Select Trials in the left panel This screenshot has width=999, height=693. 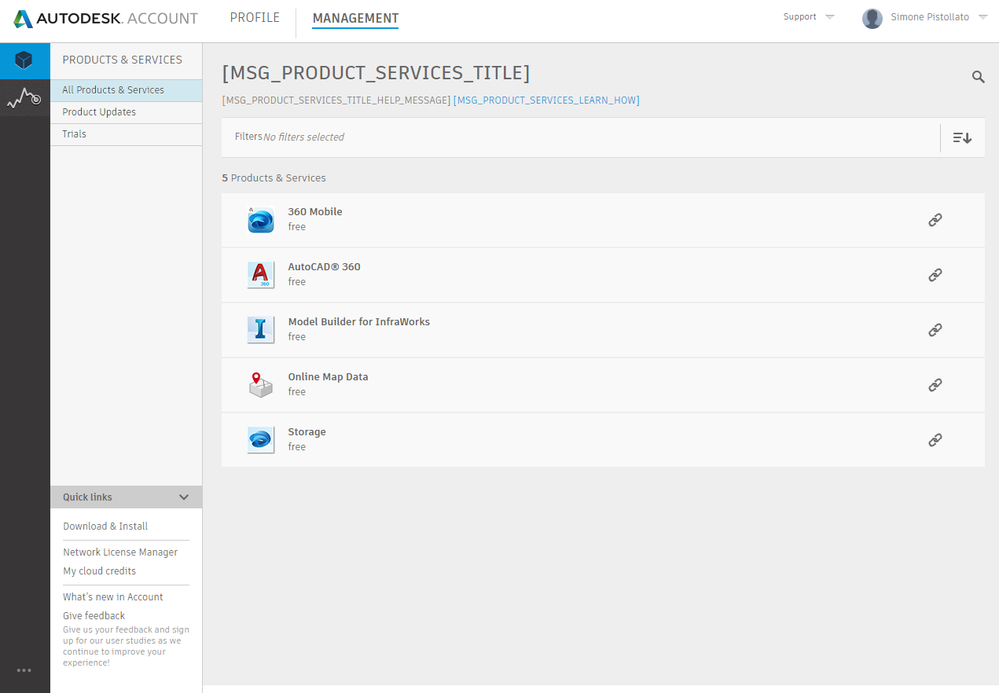click(x=75, y=133)
